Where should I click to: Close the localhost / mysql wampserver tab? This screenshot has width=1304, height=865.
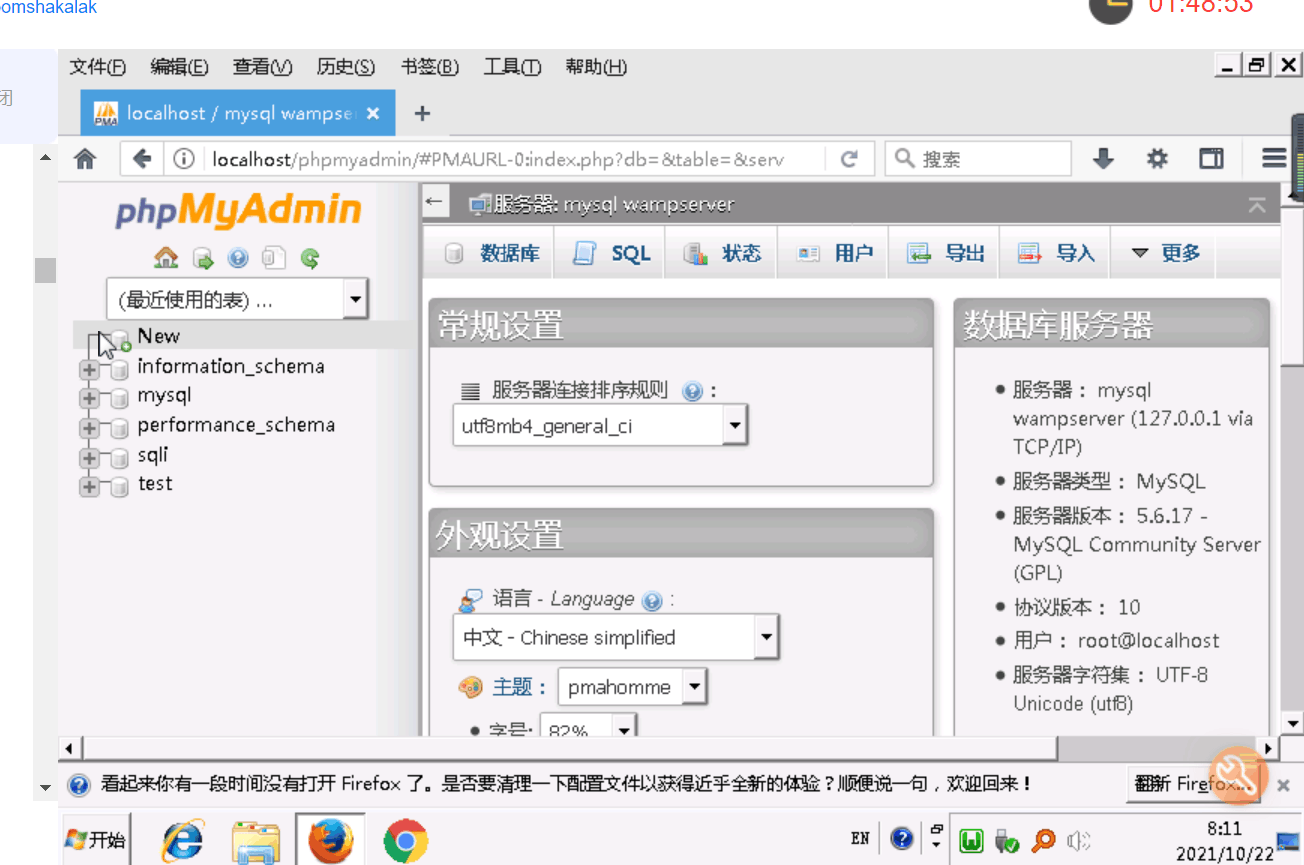tap(373, 113)
